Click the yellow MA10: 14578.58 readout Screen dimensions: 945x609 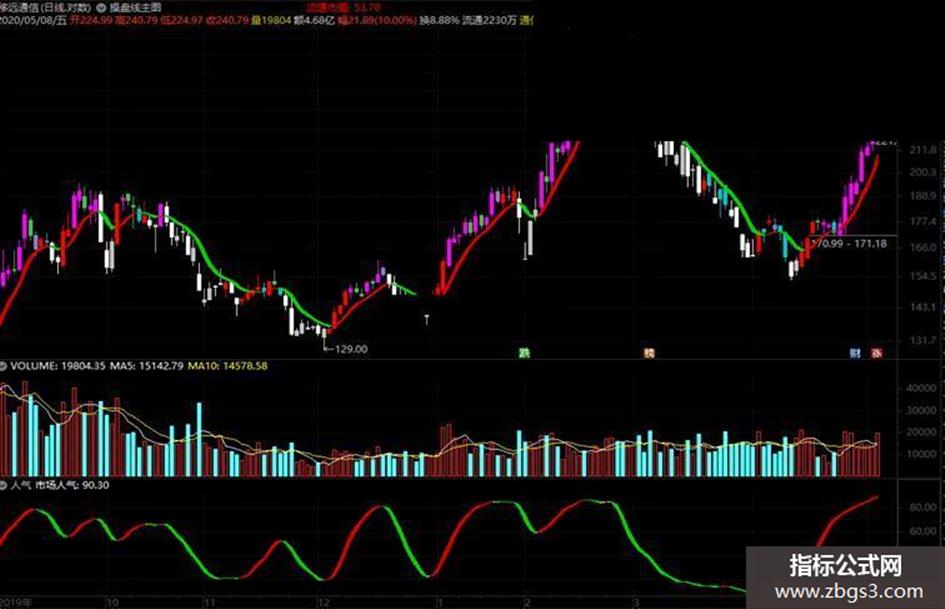228,366
